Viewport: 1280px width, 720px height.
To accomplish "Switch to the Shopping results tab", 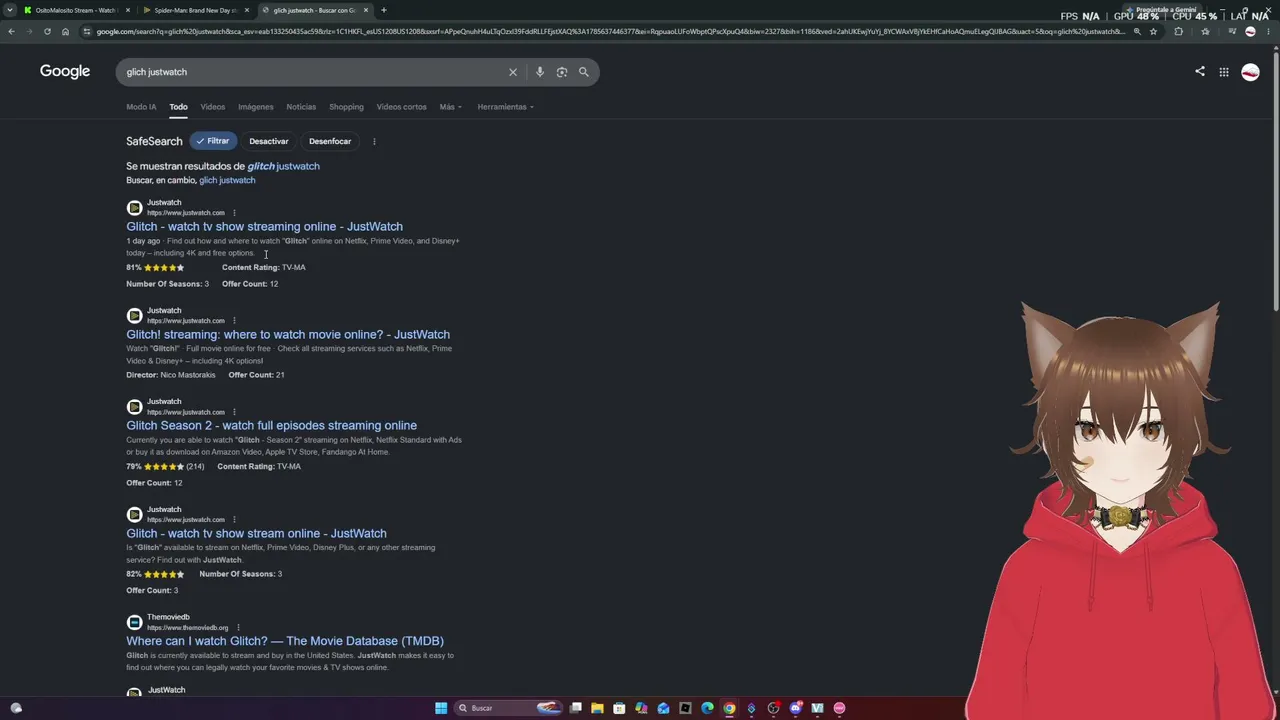I will [346, 107].
